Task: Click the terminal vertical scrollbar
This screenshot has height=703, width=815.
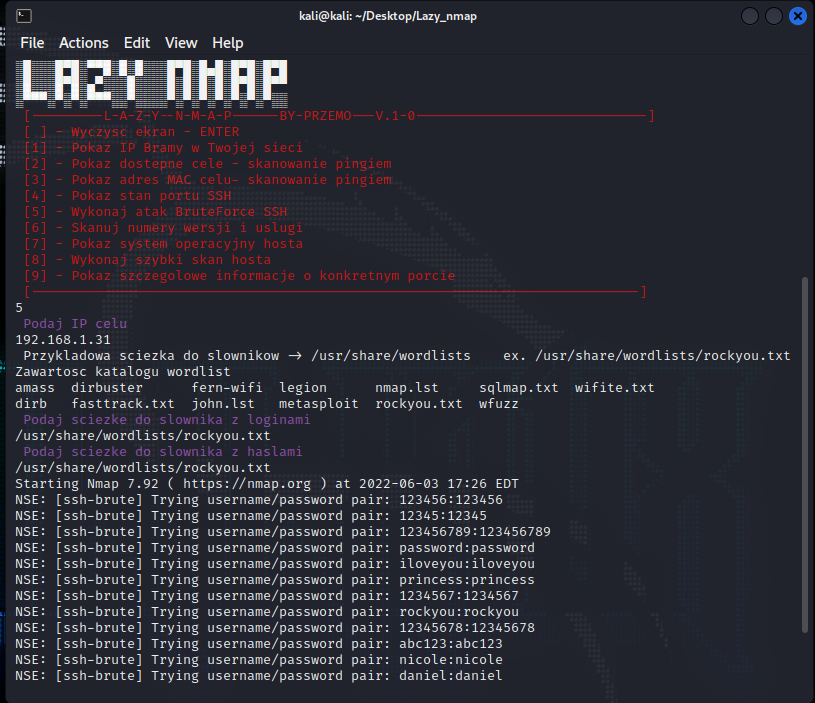Action: click(x=805, y=455)
